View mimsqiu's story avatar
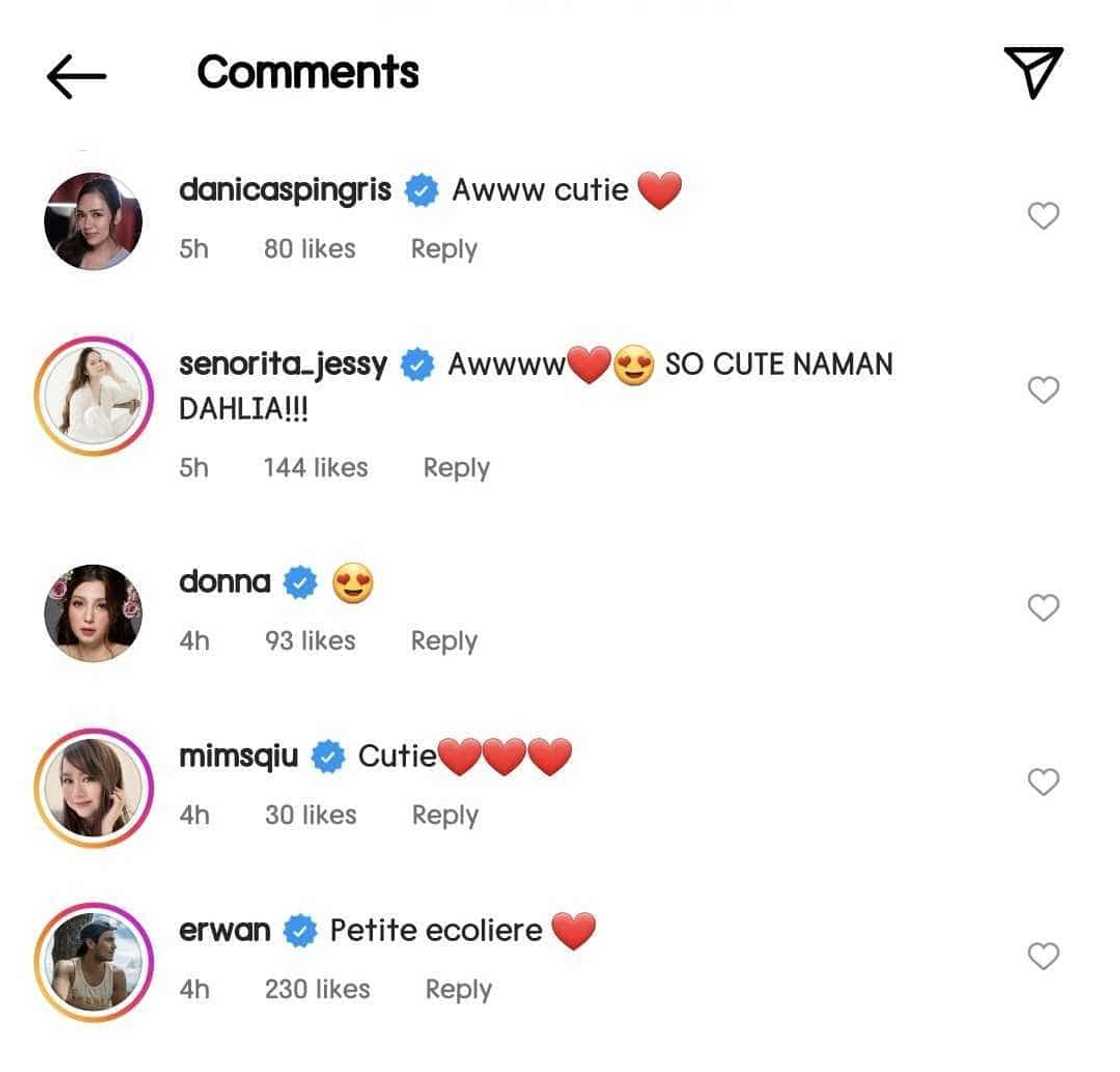The height and width of the screenshot is (1072, 1120). tap(93, 787)
